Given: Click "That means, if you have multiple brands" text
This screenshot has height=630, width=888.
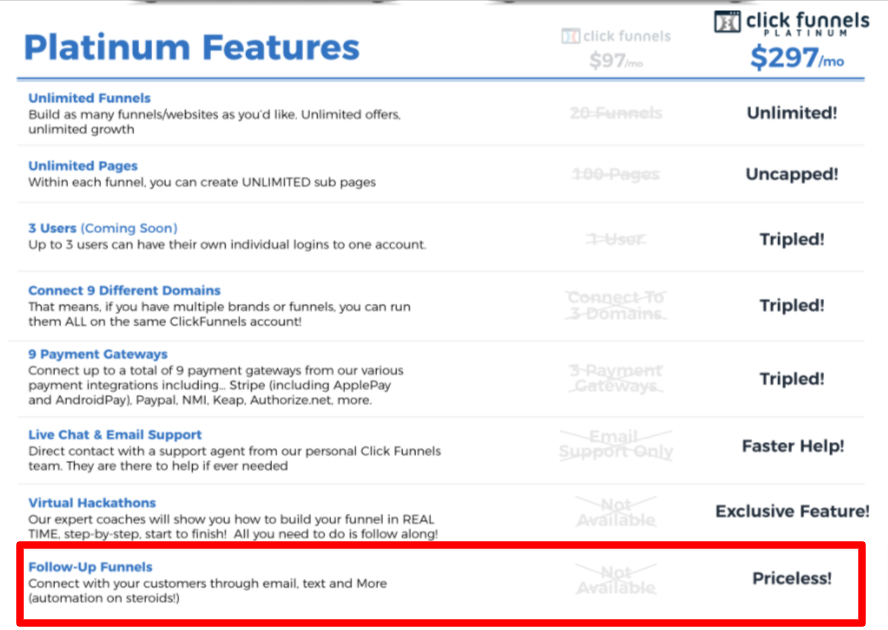Looking at the screenshot, I should click(220, 314).
